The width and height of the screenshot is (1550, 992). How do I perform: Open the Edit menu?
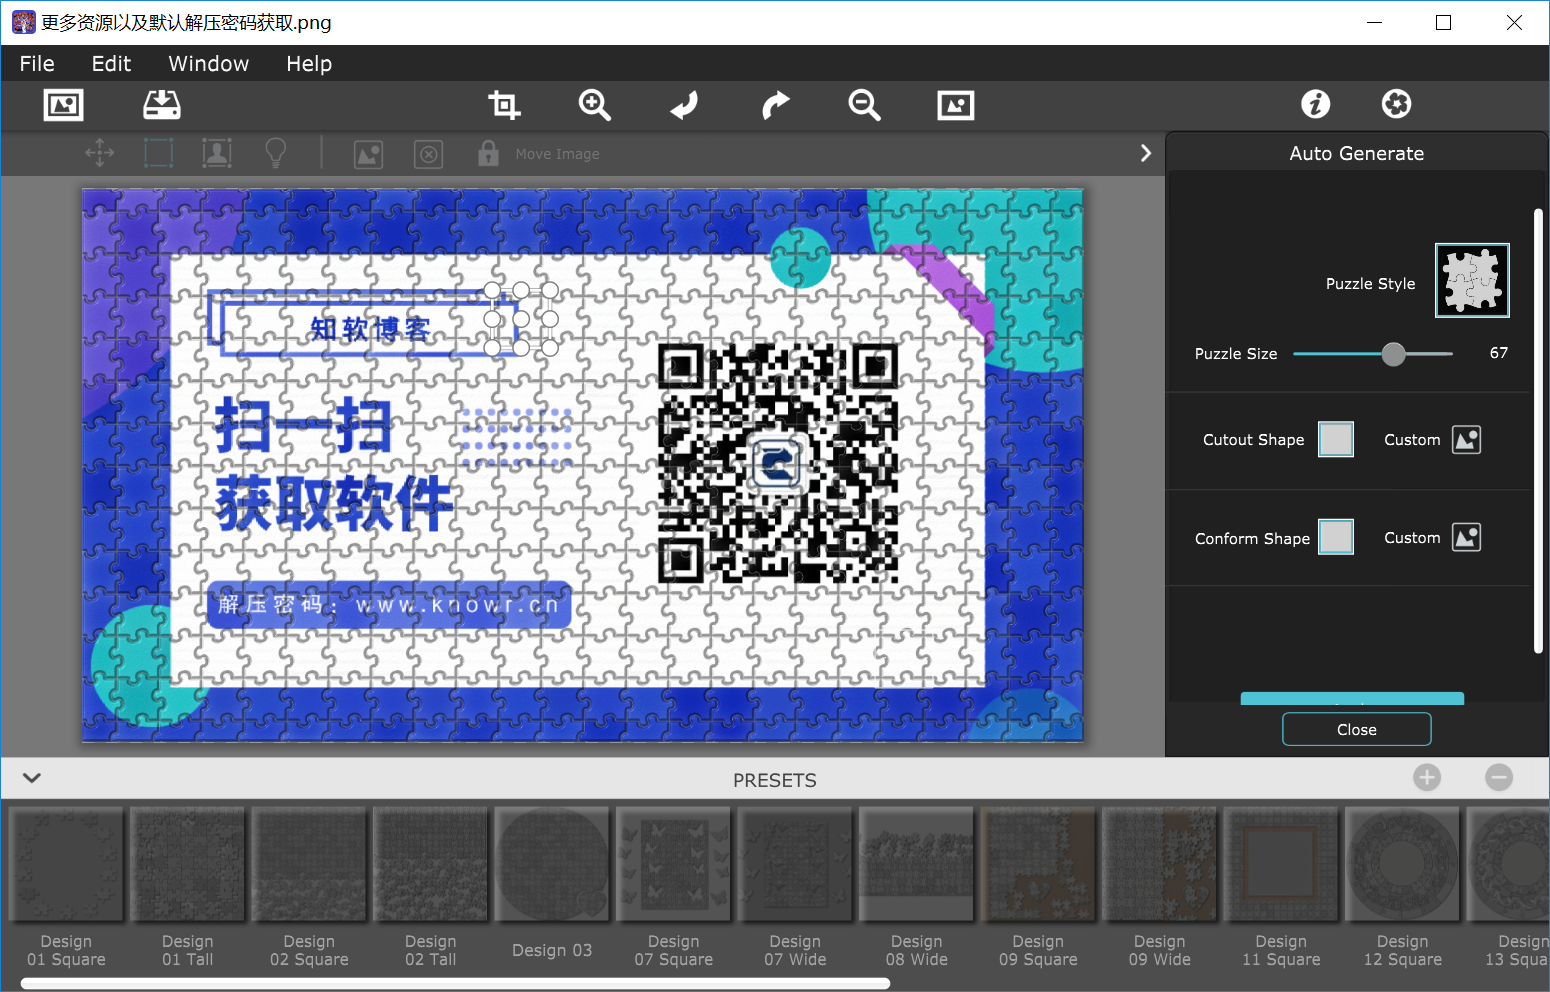(111, 64)
